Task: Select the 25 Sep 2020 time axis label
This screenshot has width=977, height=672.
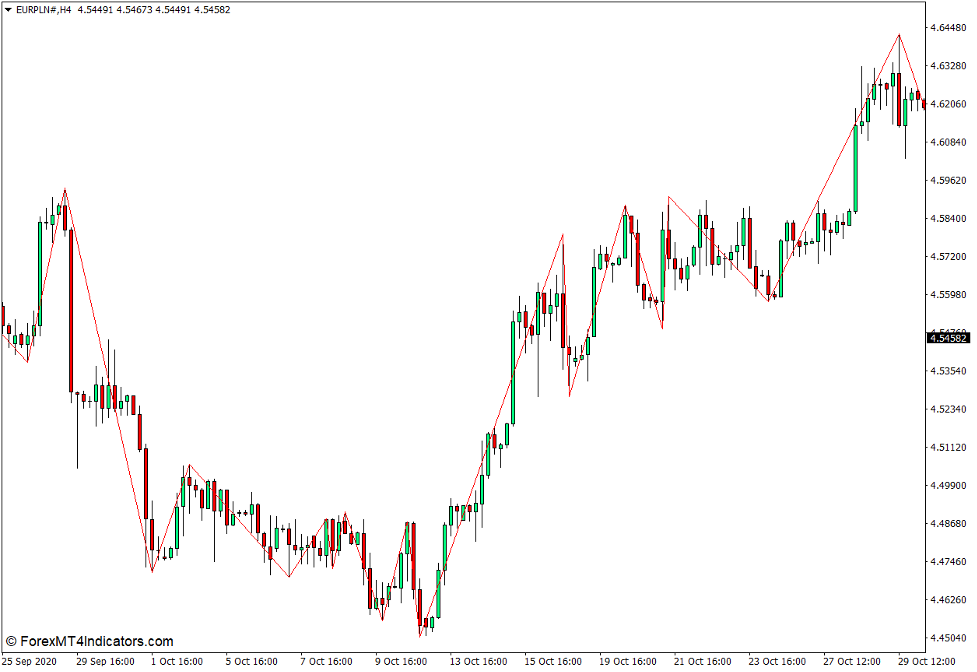Action: [30, 661]
